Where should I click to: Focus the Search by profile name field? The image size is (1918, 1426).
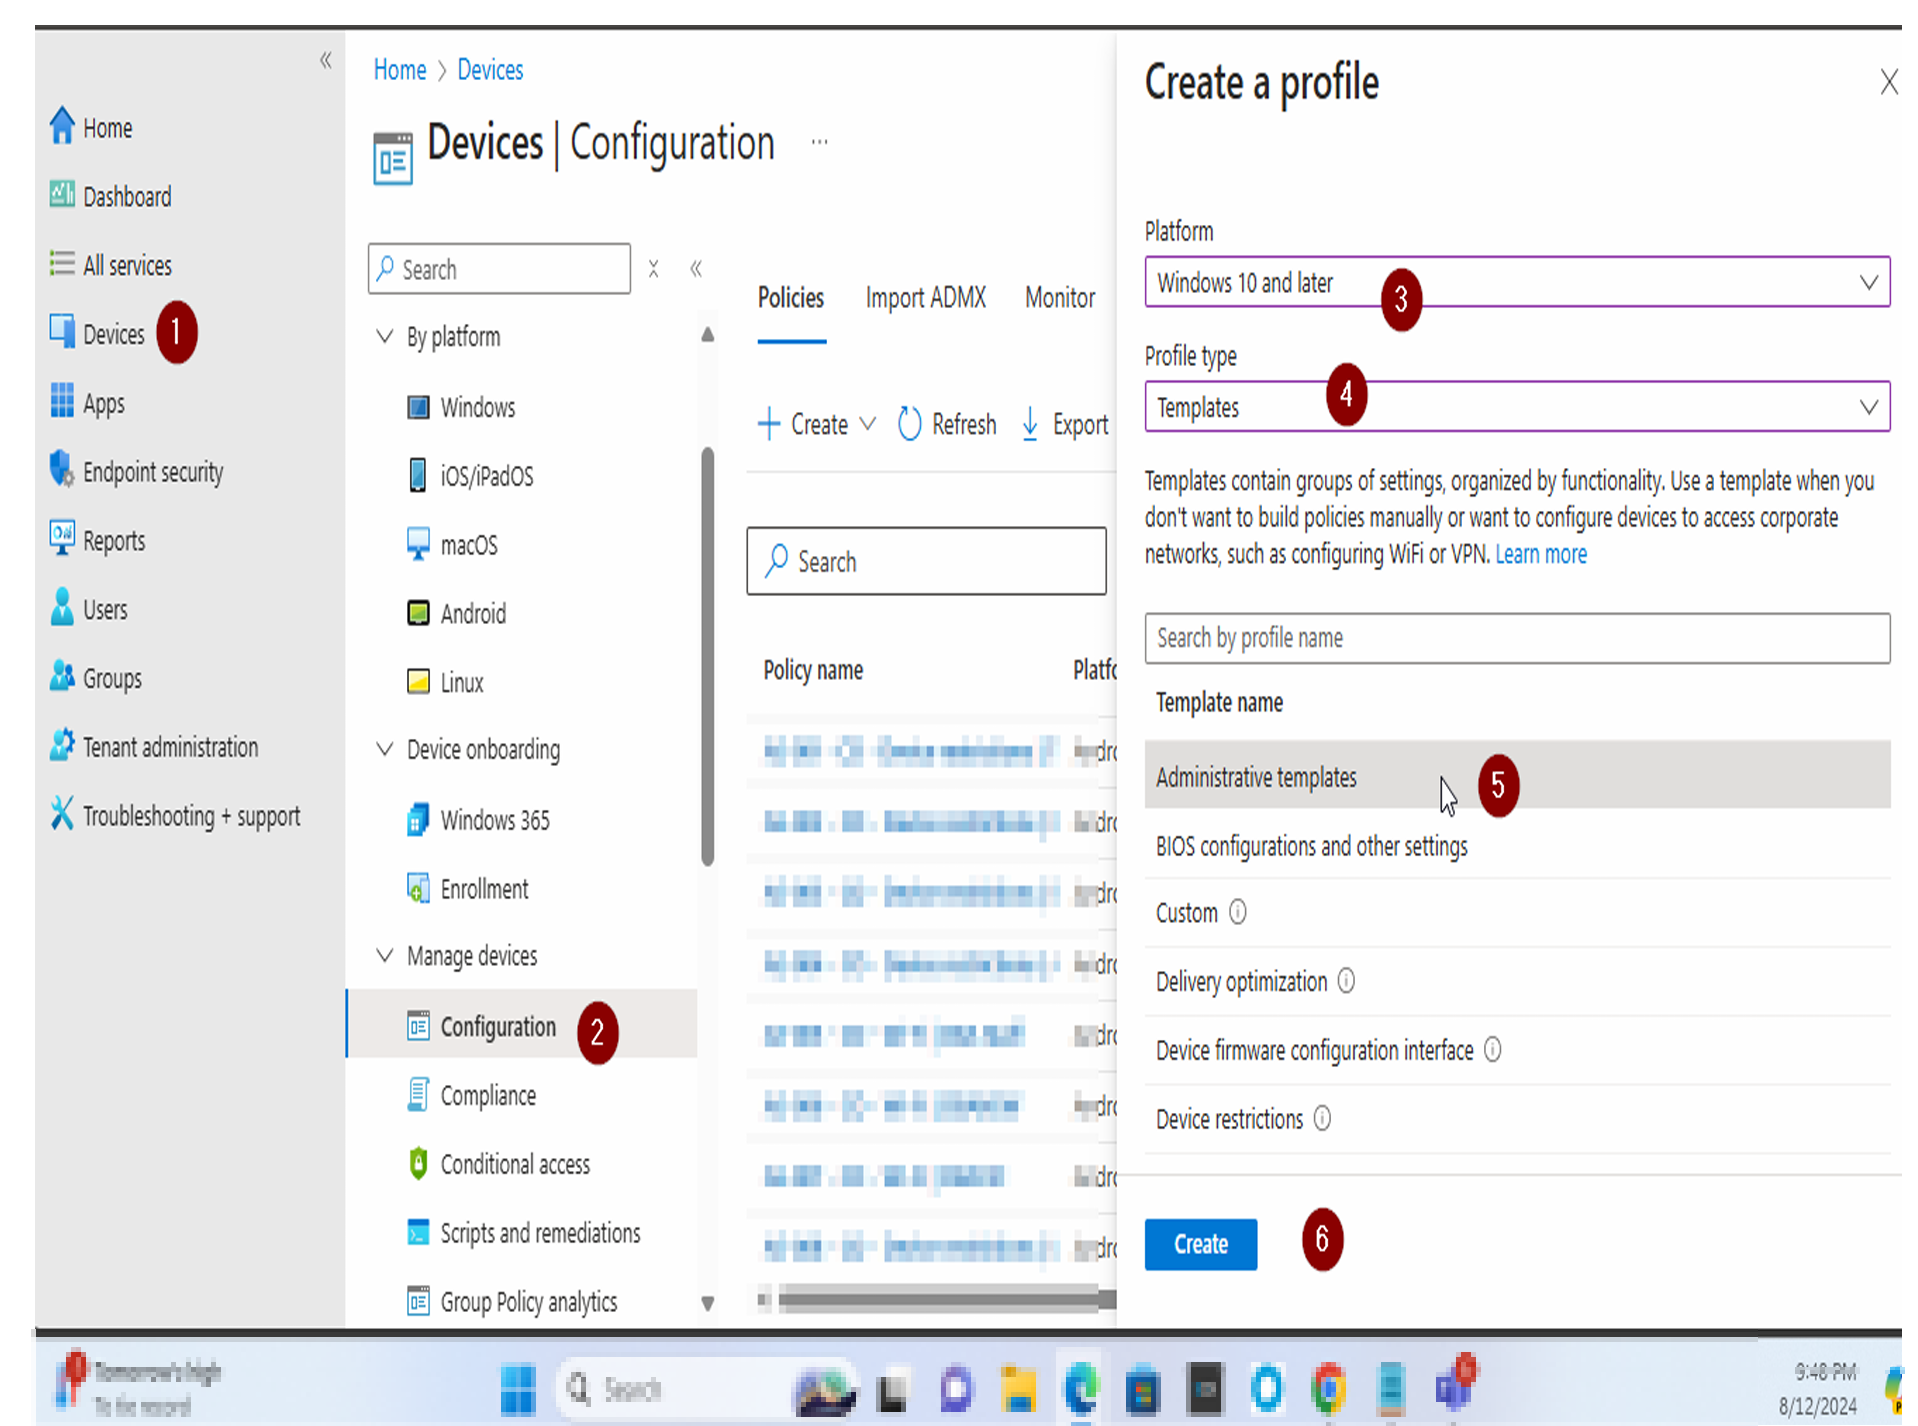[x=1517, y=638]
